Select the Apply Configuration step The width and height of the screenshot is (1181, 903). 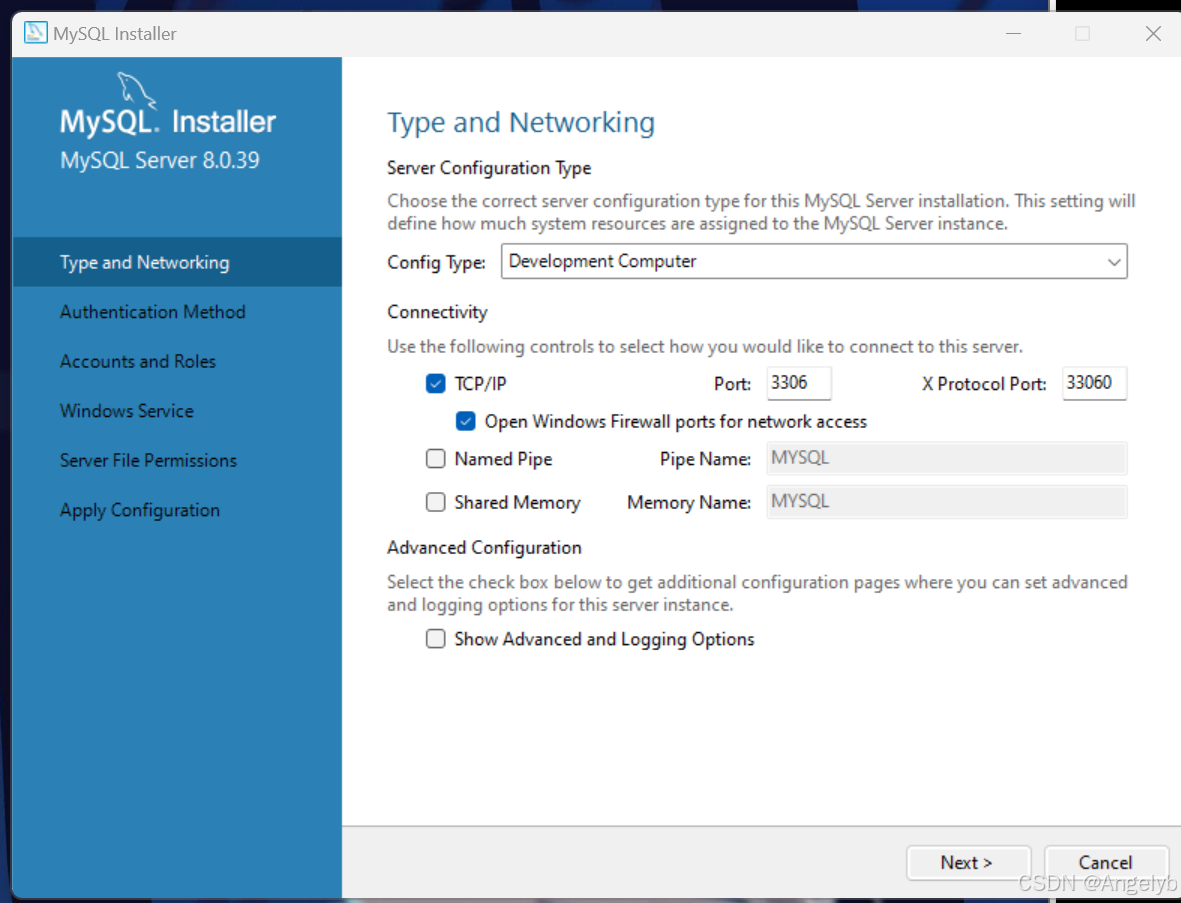(x=139, y=510)
